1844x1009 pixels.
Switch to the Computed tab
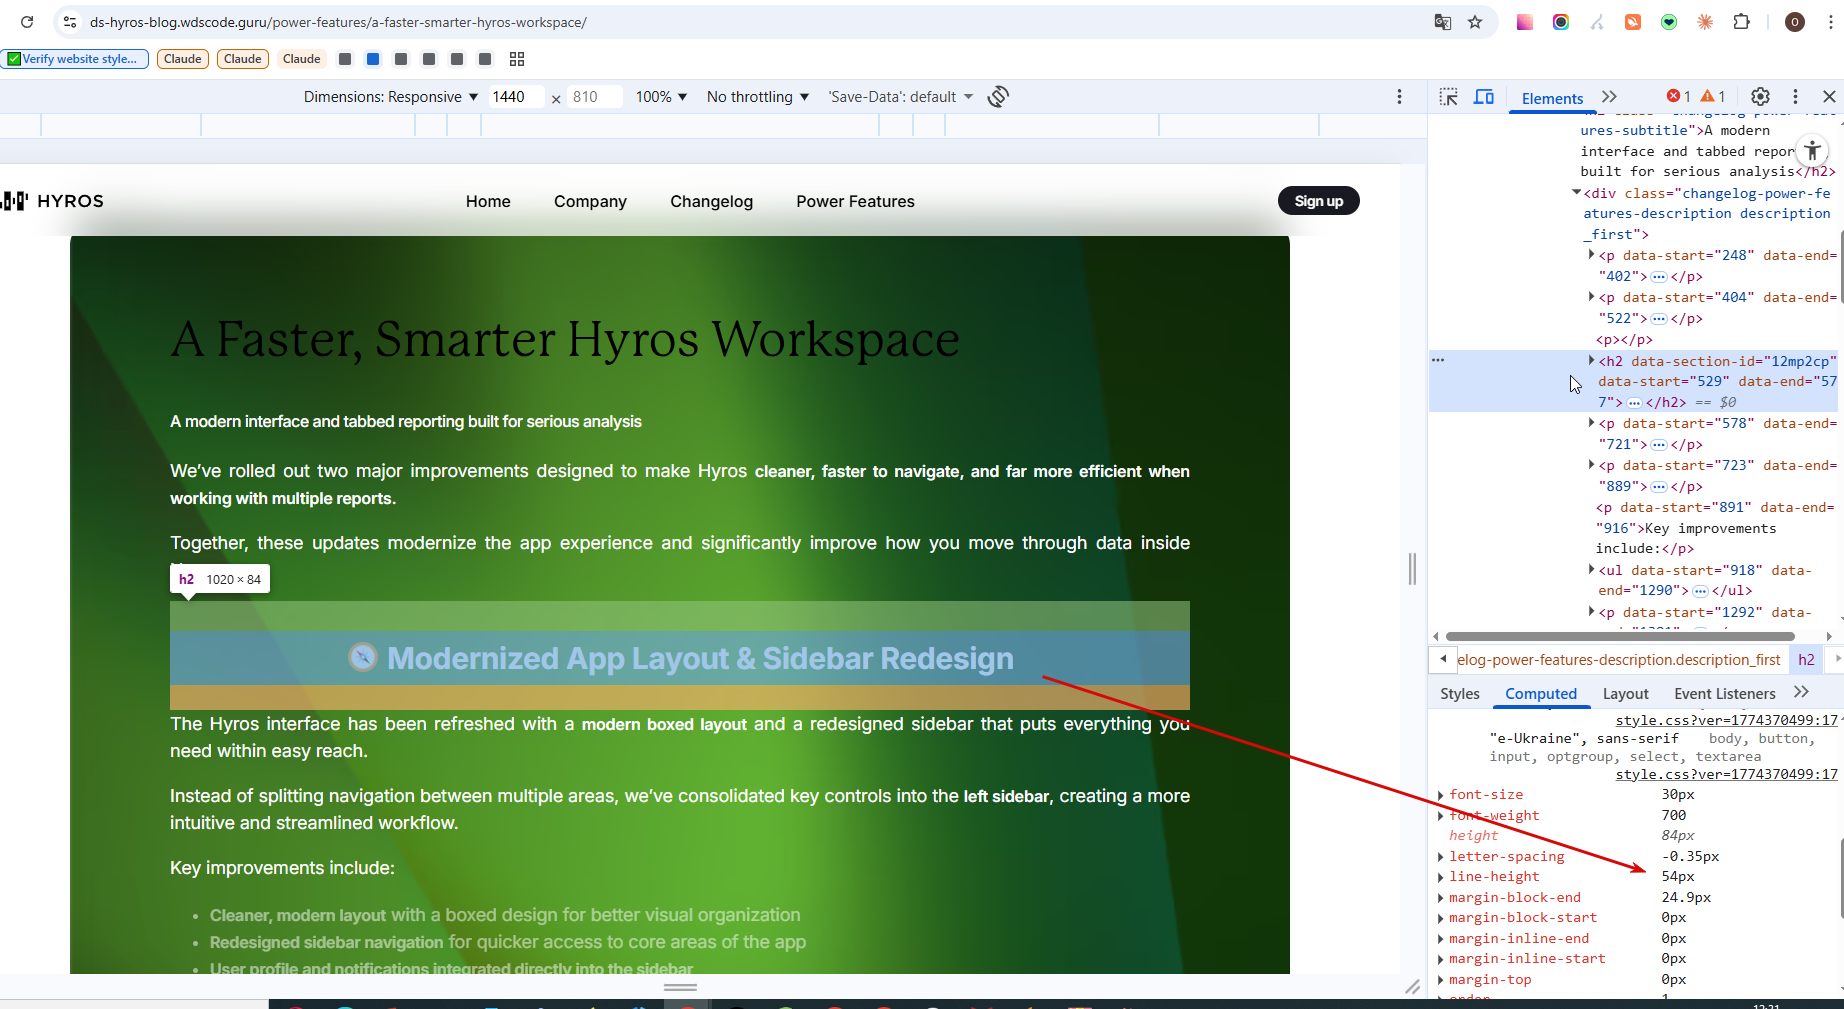pyautogui.click(x=1540, y=694)
